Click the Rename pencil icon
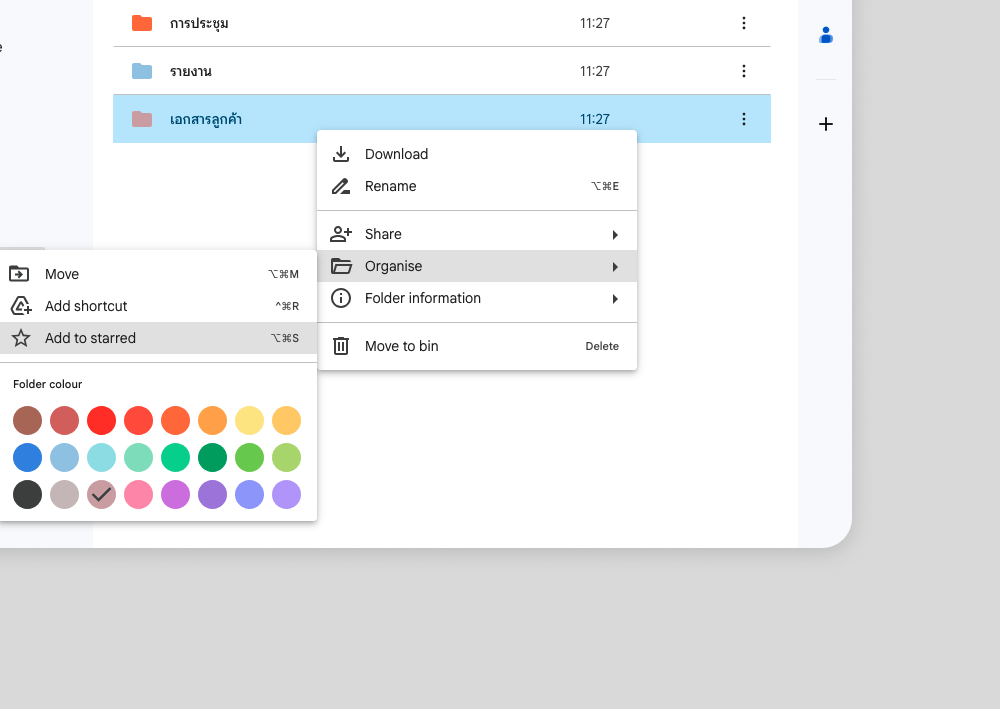 341,186
